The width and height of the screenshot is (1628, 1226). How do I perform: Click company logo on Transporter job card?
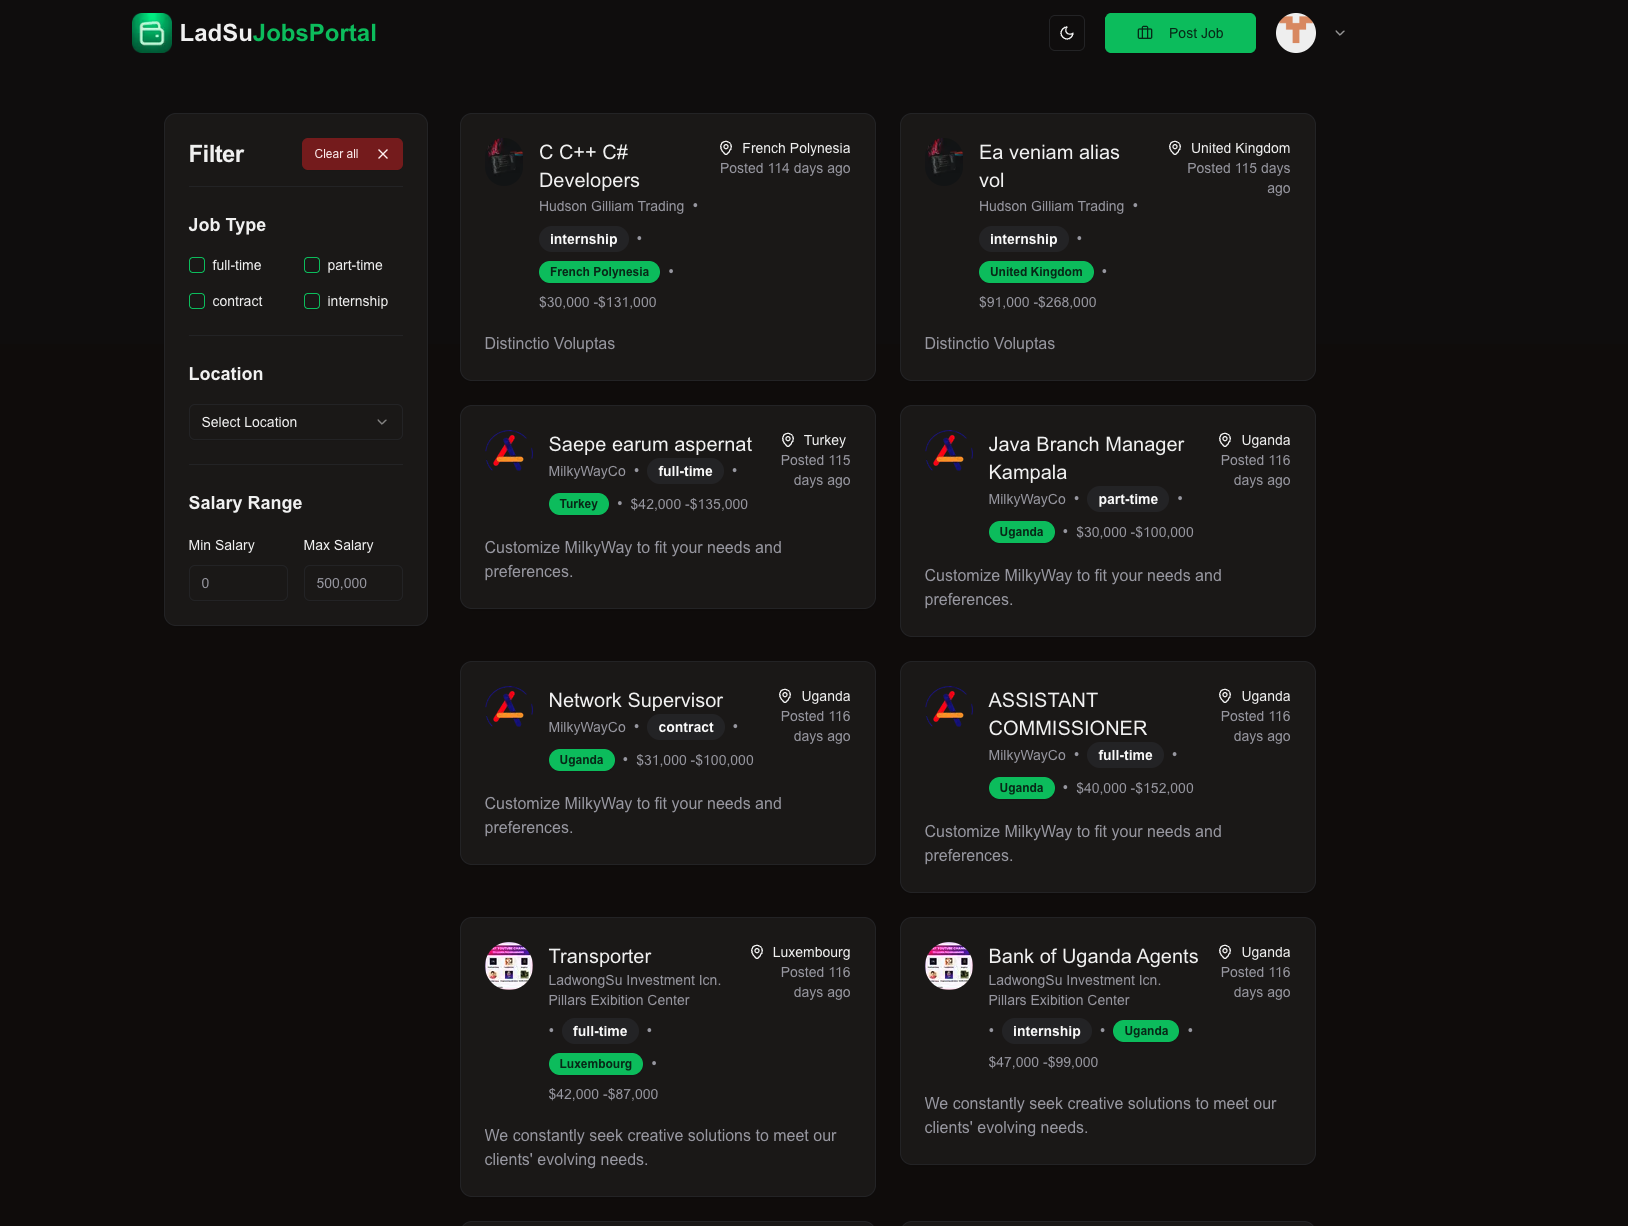pos(508,966)
